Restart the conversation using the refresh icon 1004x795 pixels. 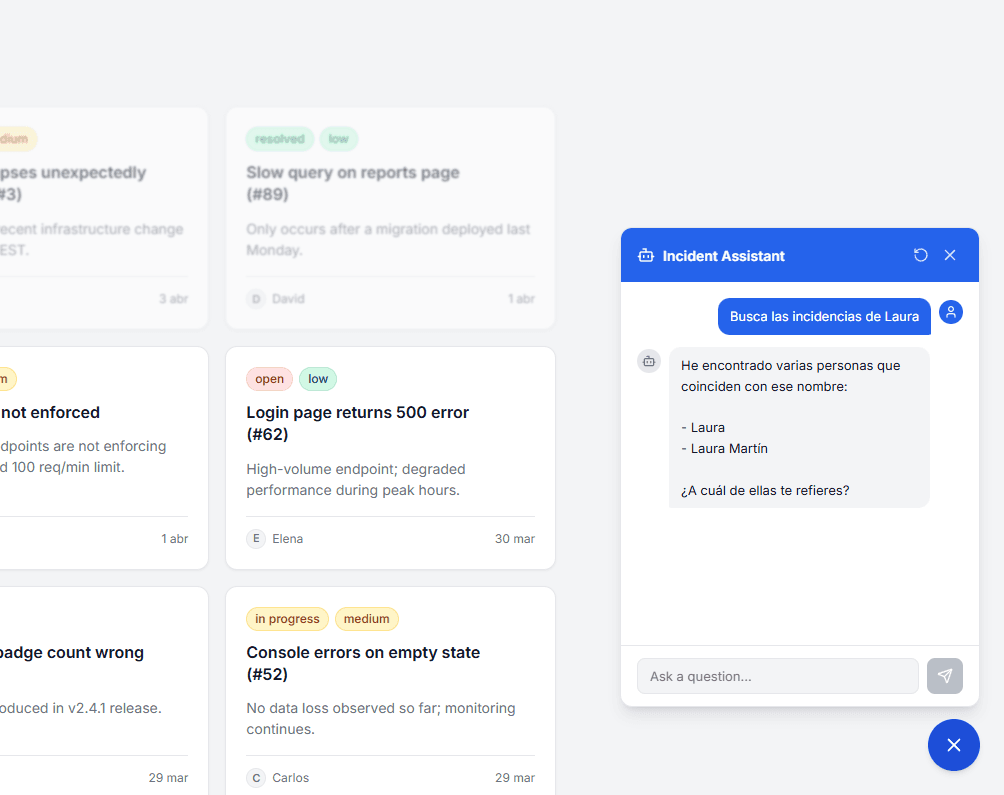point(920,255)
